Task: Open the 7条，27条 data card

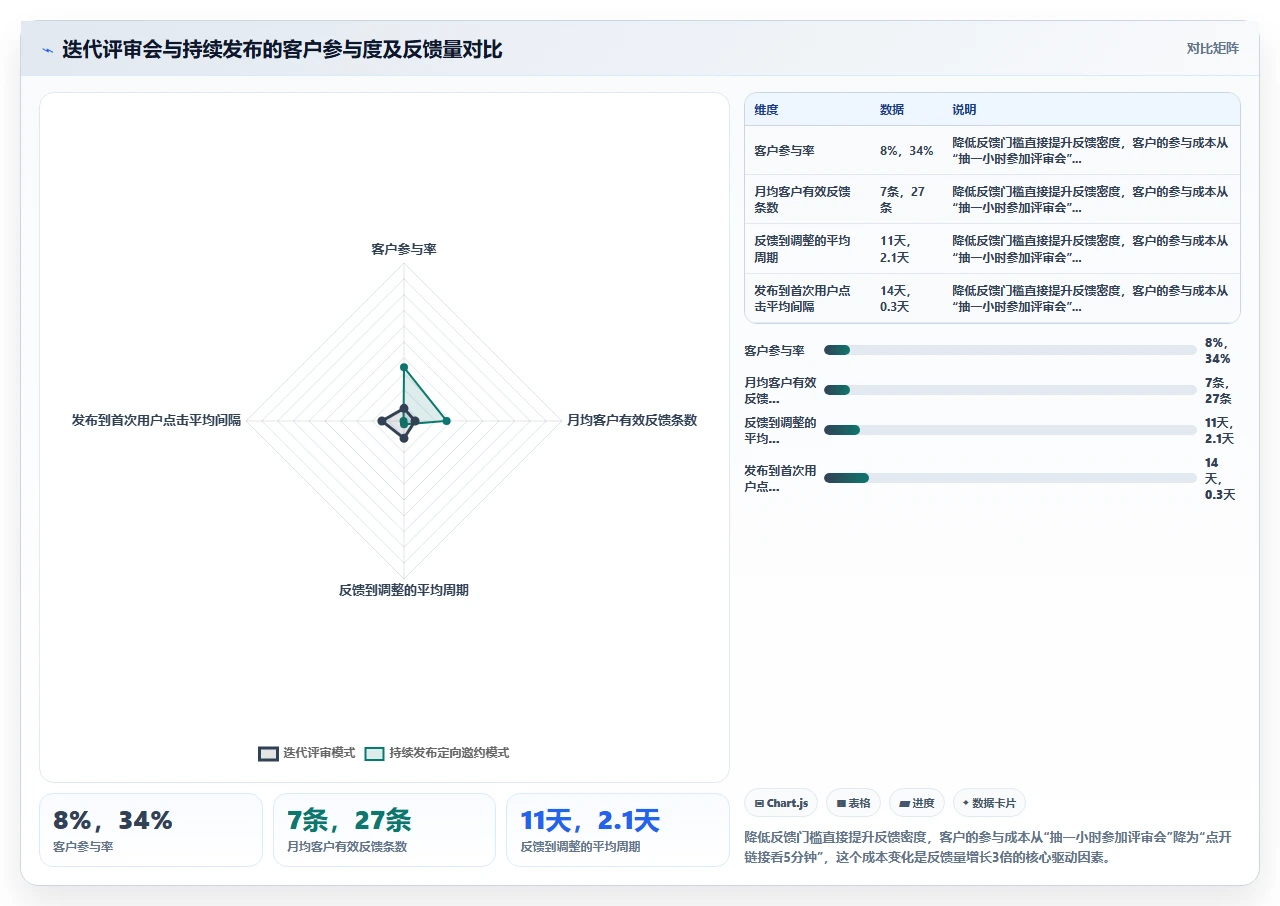Action: pyautogui.click(x=384, y=830)
